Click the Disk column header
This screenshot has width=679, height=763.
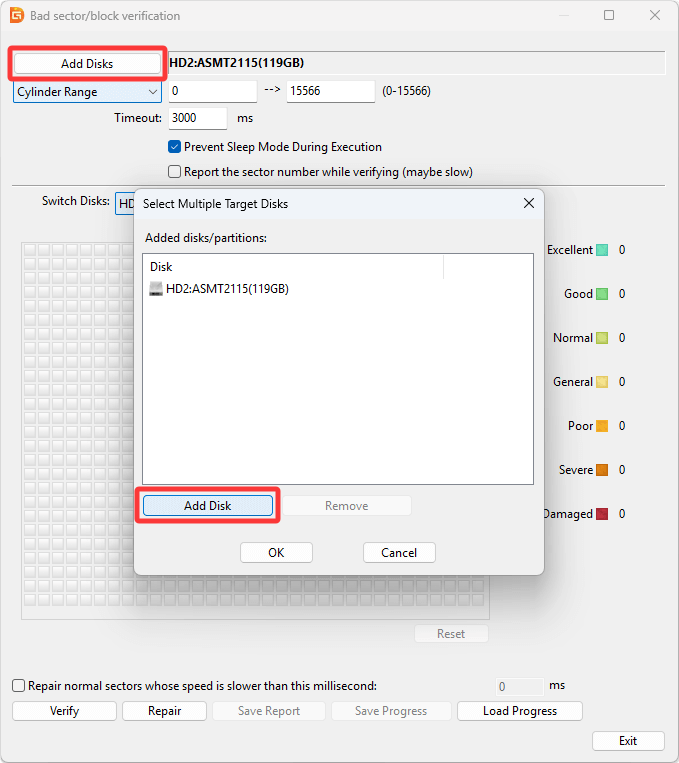point(293,267)
